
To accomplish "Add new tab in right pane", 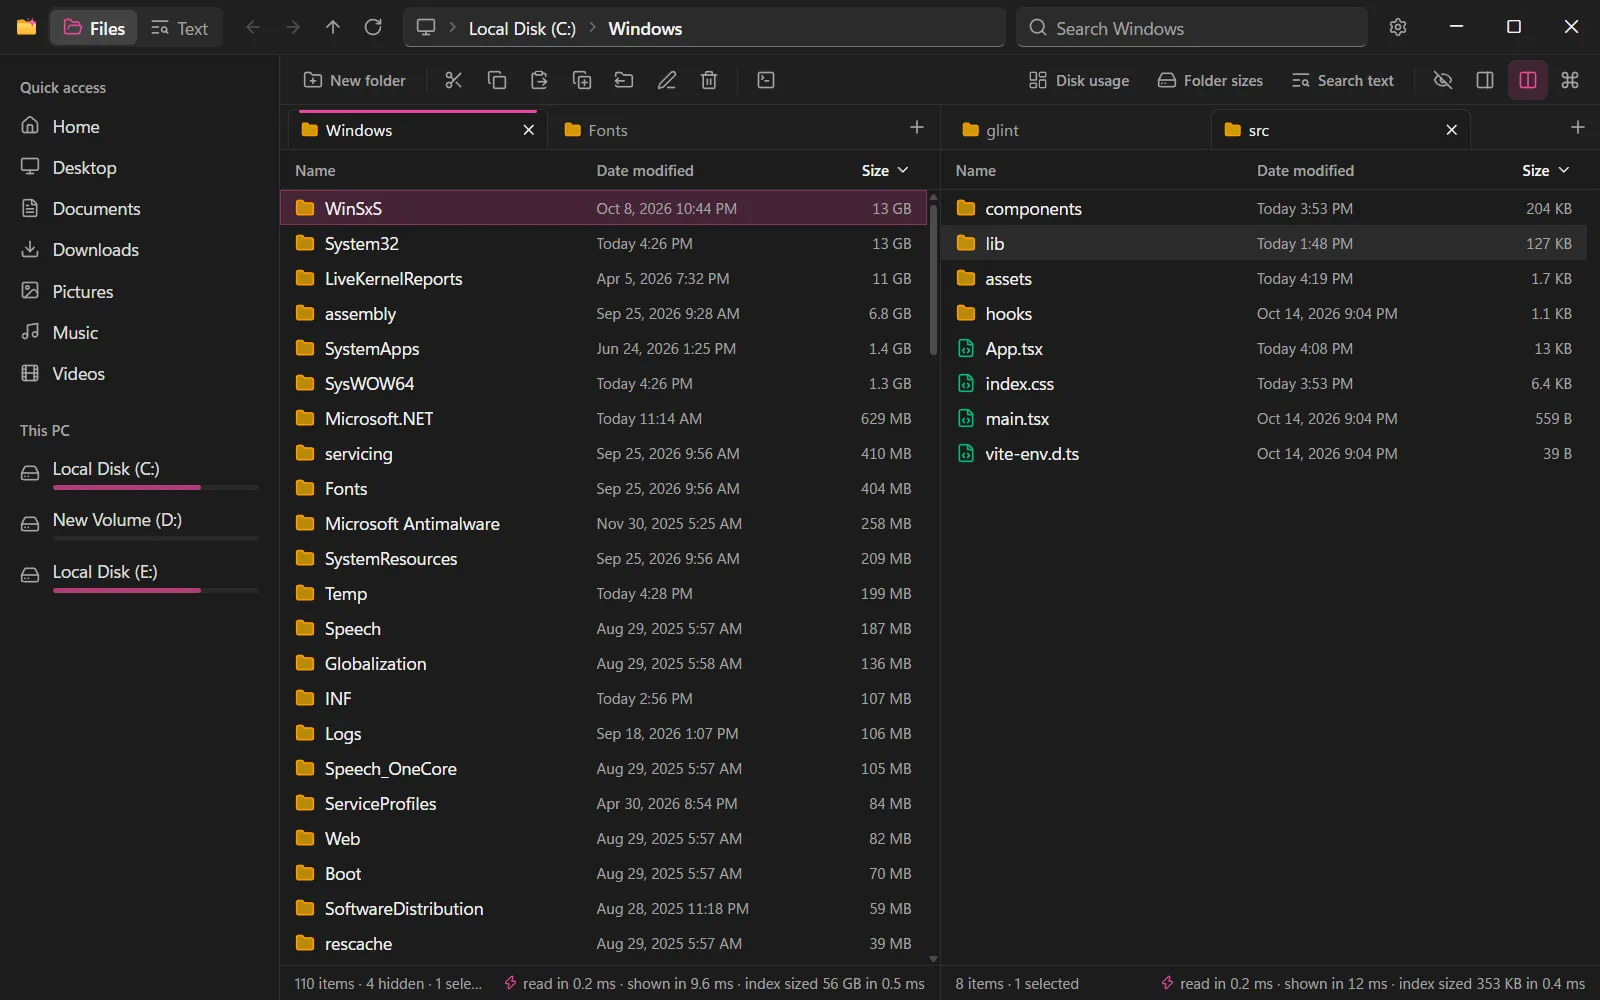I will pyautogui.click(x=1578, y=128).
